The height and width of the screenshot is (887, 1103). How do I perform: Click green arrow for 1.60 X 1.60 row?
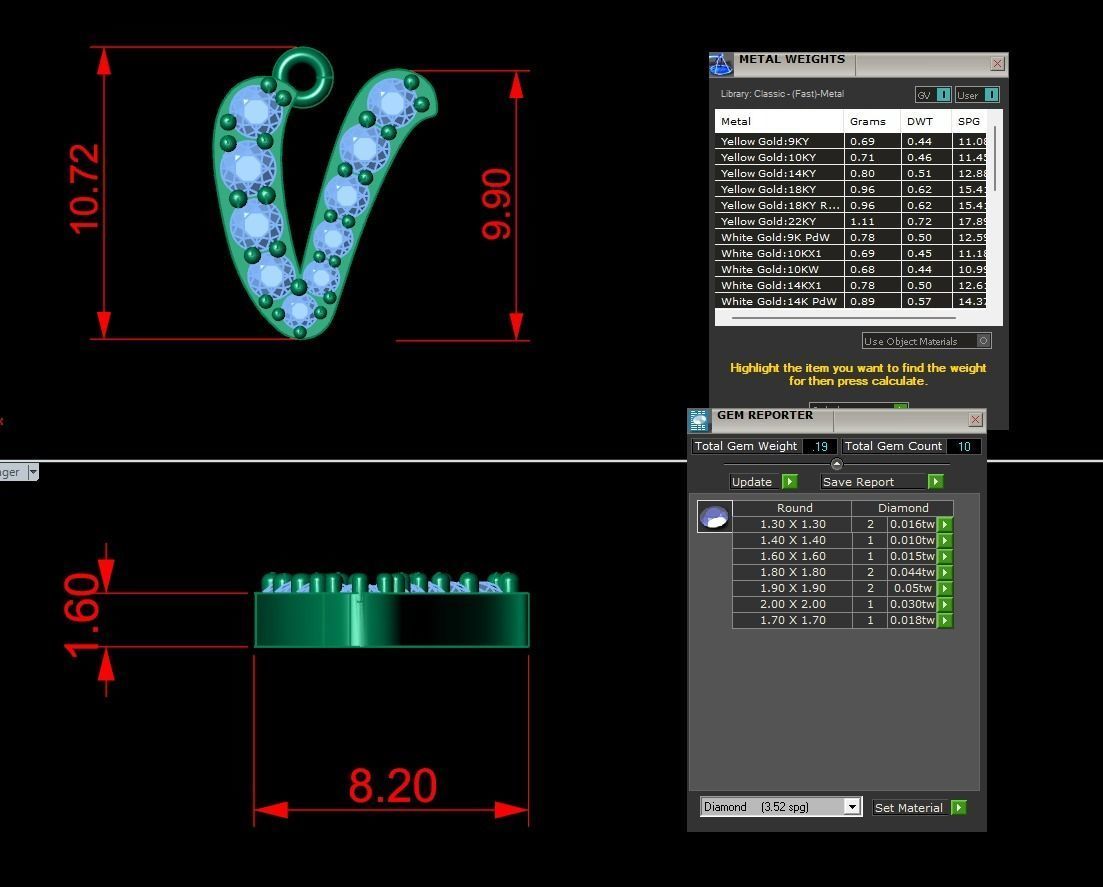tap(945, 556)
